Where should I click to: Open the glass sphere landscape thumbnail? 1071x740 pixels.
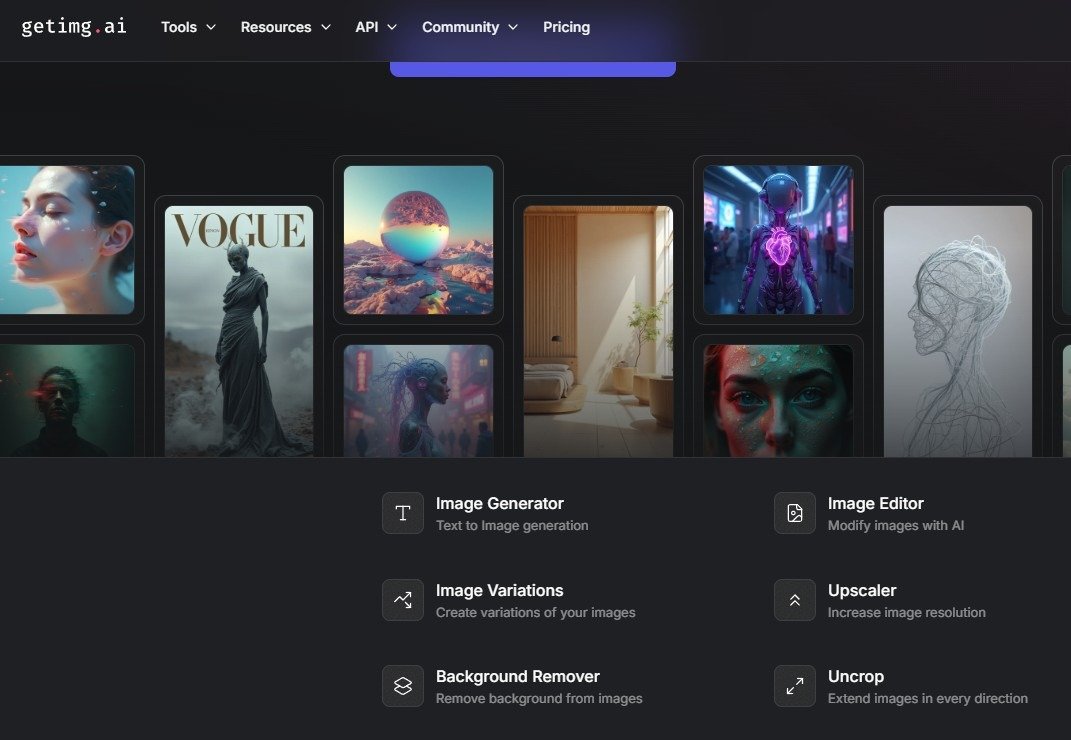(x=418, y=240)
